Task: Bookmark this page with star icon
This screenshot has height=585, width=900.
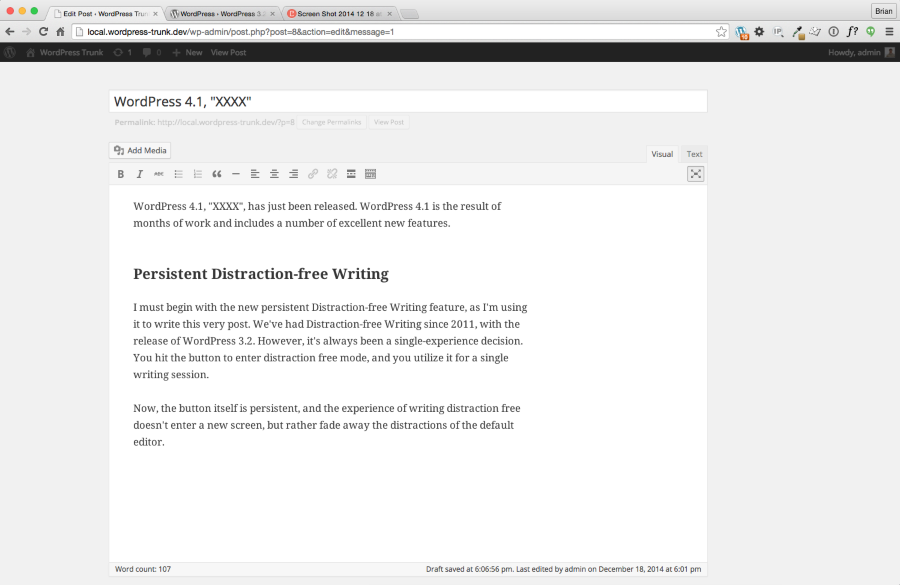Action: pyautogui.click(x=721, y=32)
